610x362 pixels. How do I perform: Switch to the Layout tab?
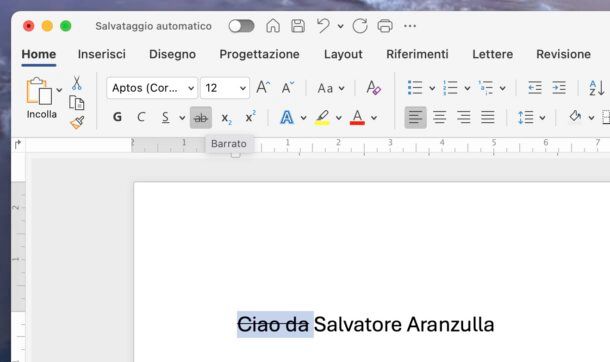click(x=343, y=54)
